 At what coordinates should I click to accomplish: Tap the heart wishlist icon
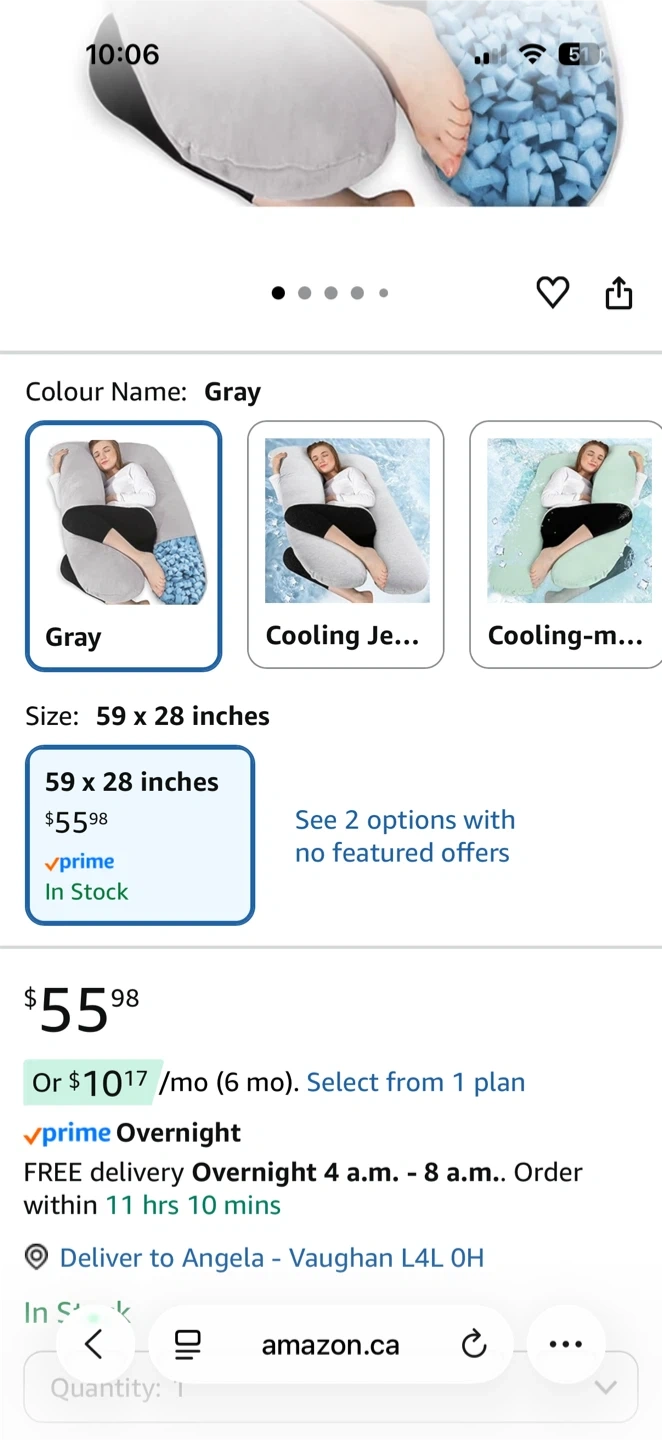552,293
